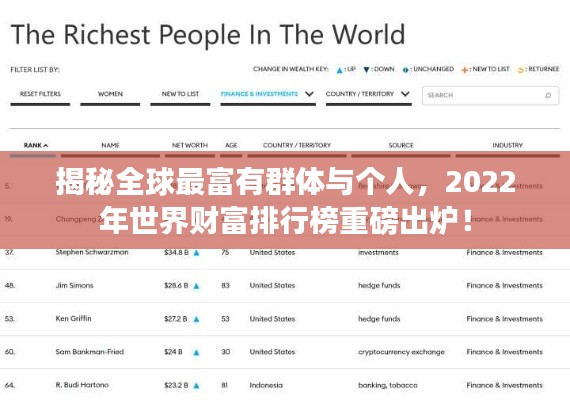This screenshot has height=400, width=570.
Task: Click the UP triangle in the wealth key
Action: click(x=339, y=70)
